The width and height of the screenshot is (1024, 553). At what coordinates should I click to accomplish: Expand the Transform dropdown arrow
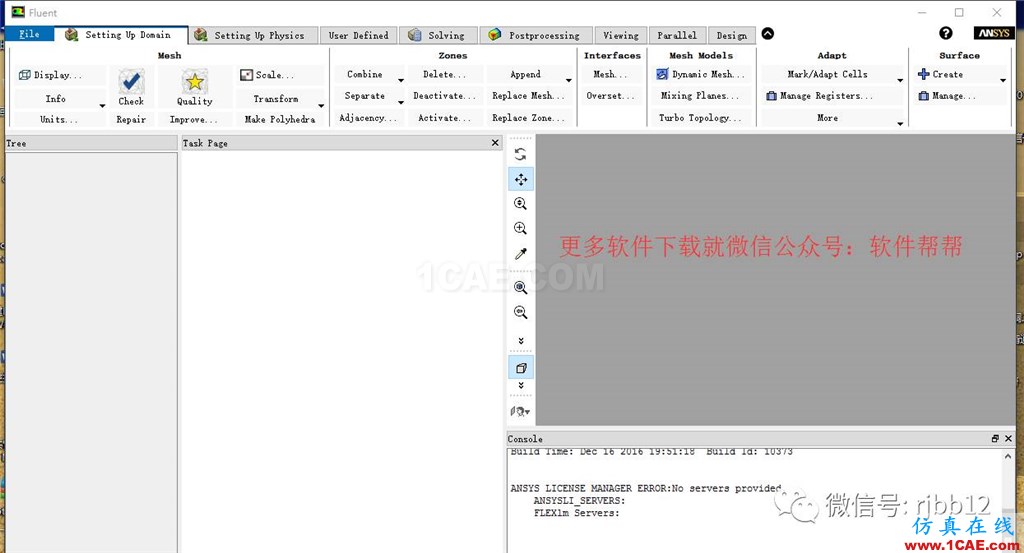321,106
